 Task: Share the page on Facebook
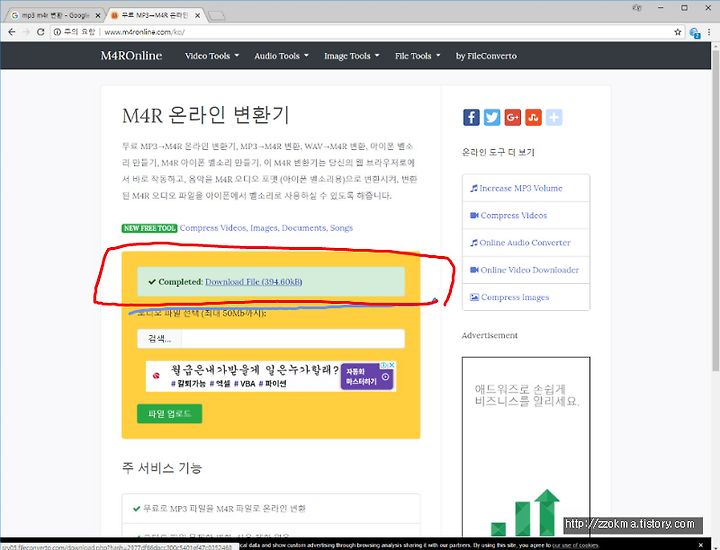point(471,118)
